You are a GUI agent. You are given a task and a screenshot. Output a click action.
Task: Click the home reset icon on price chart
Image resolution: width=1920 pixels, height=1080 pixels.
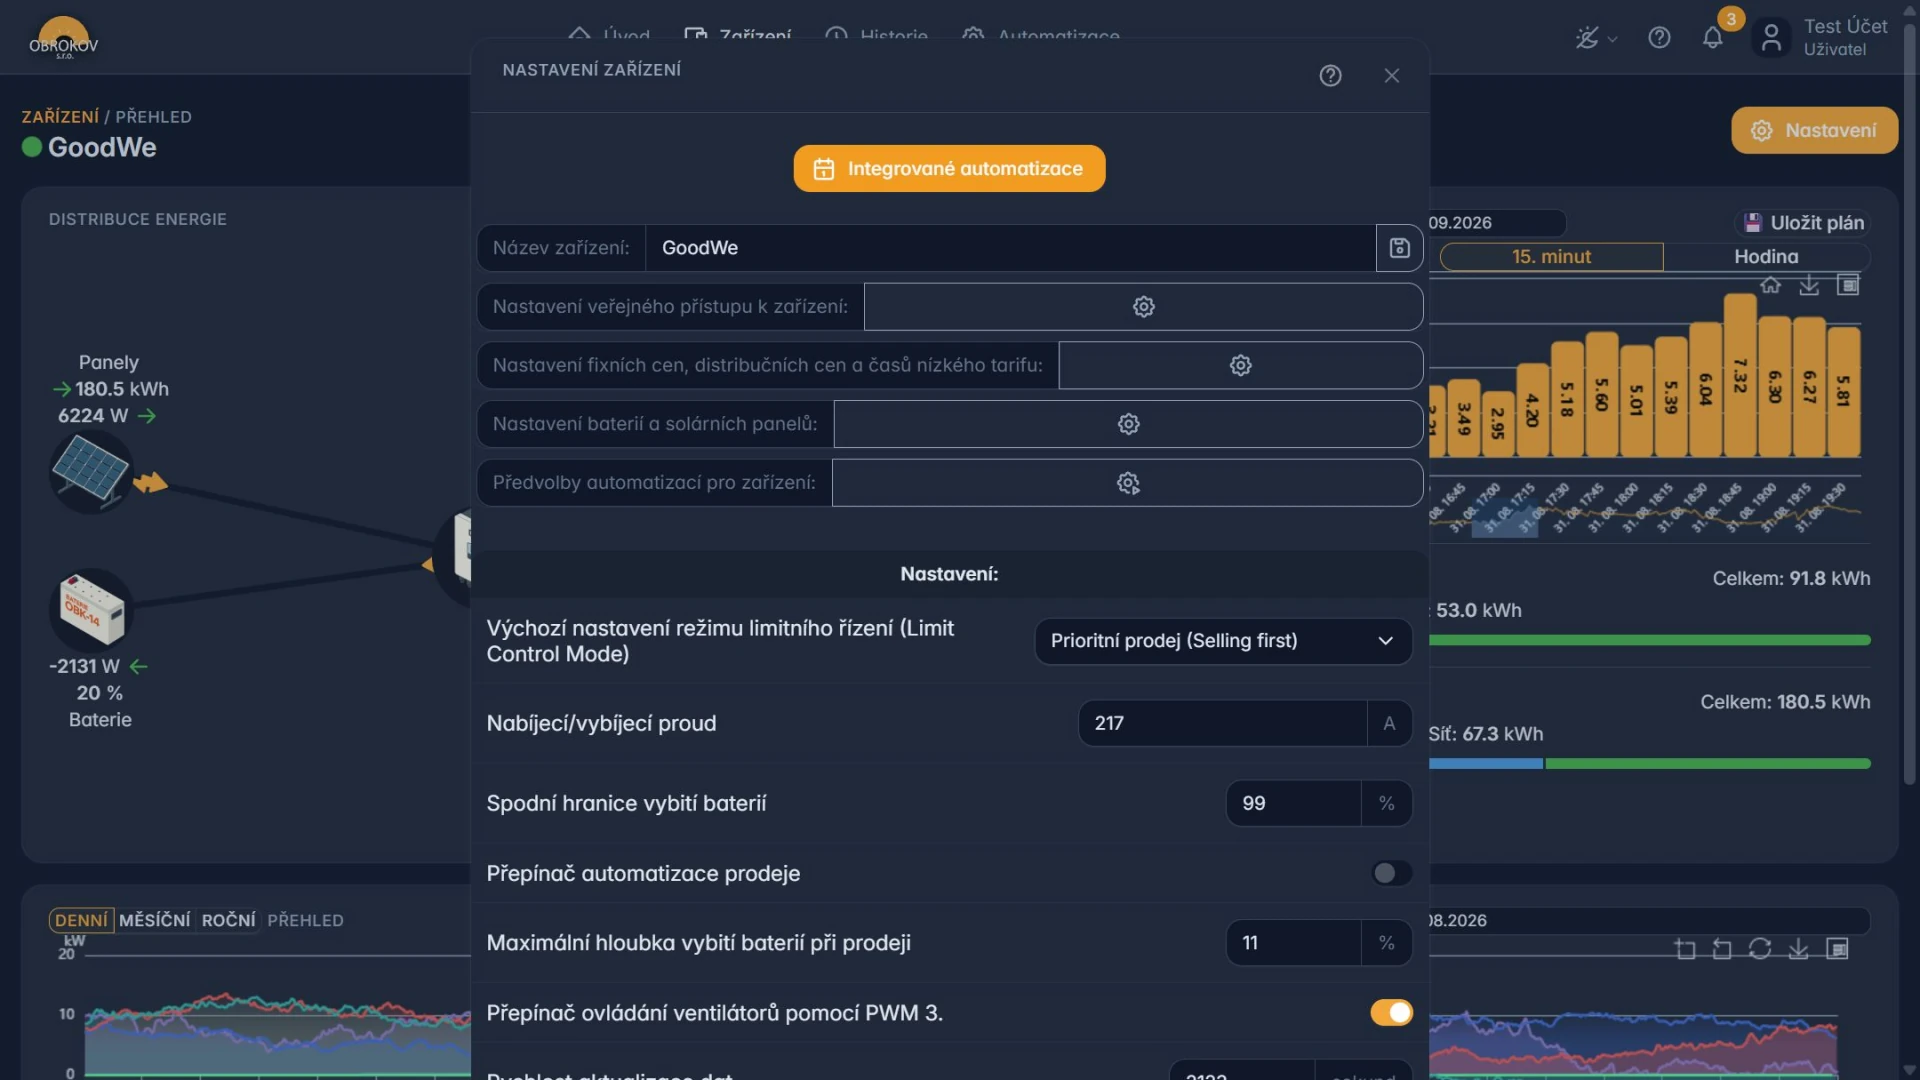(1770, 286)
